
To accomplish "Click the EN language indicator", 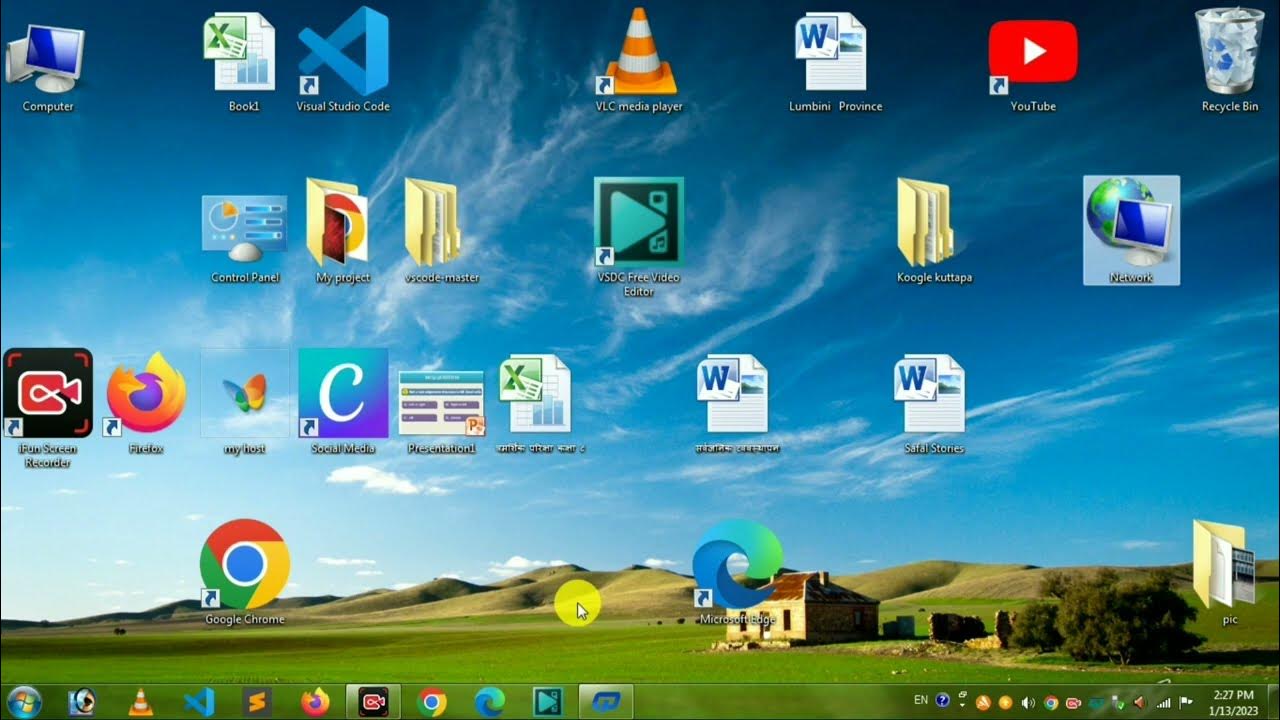I will point(921,700).
